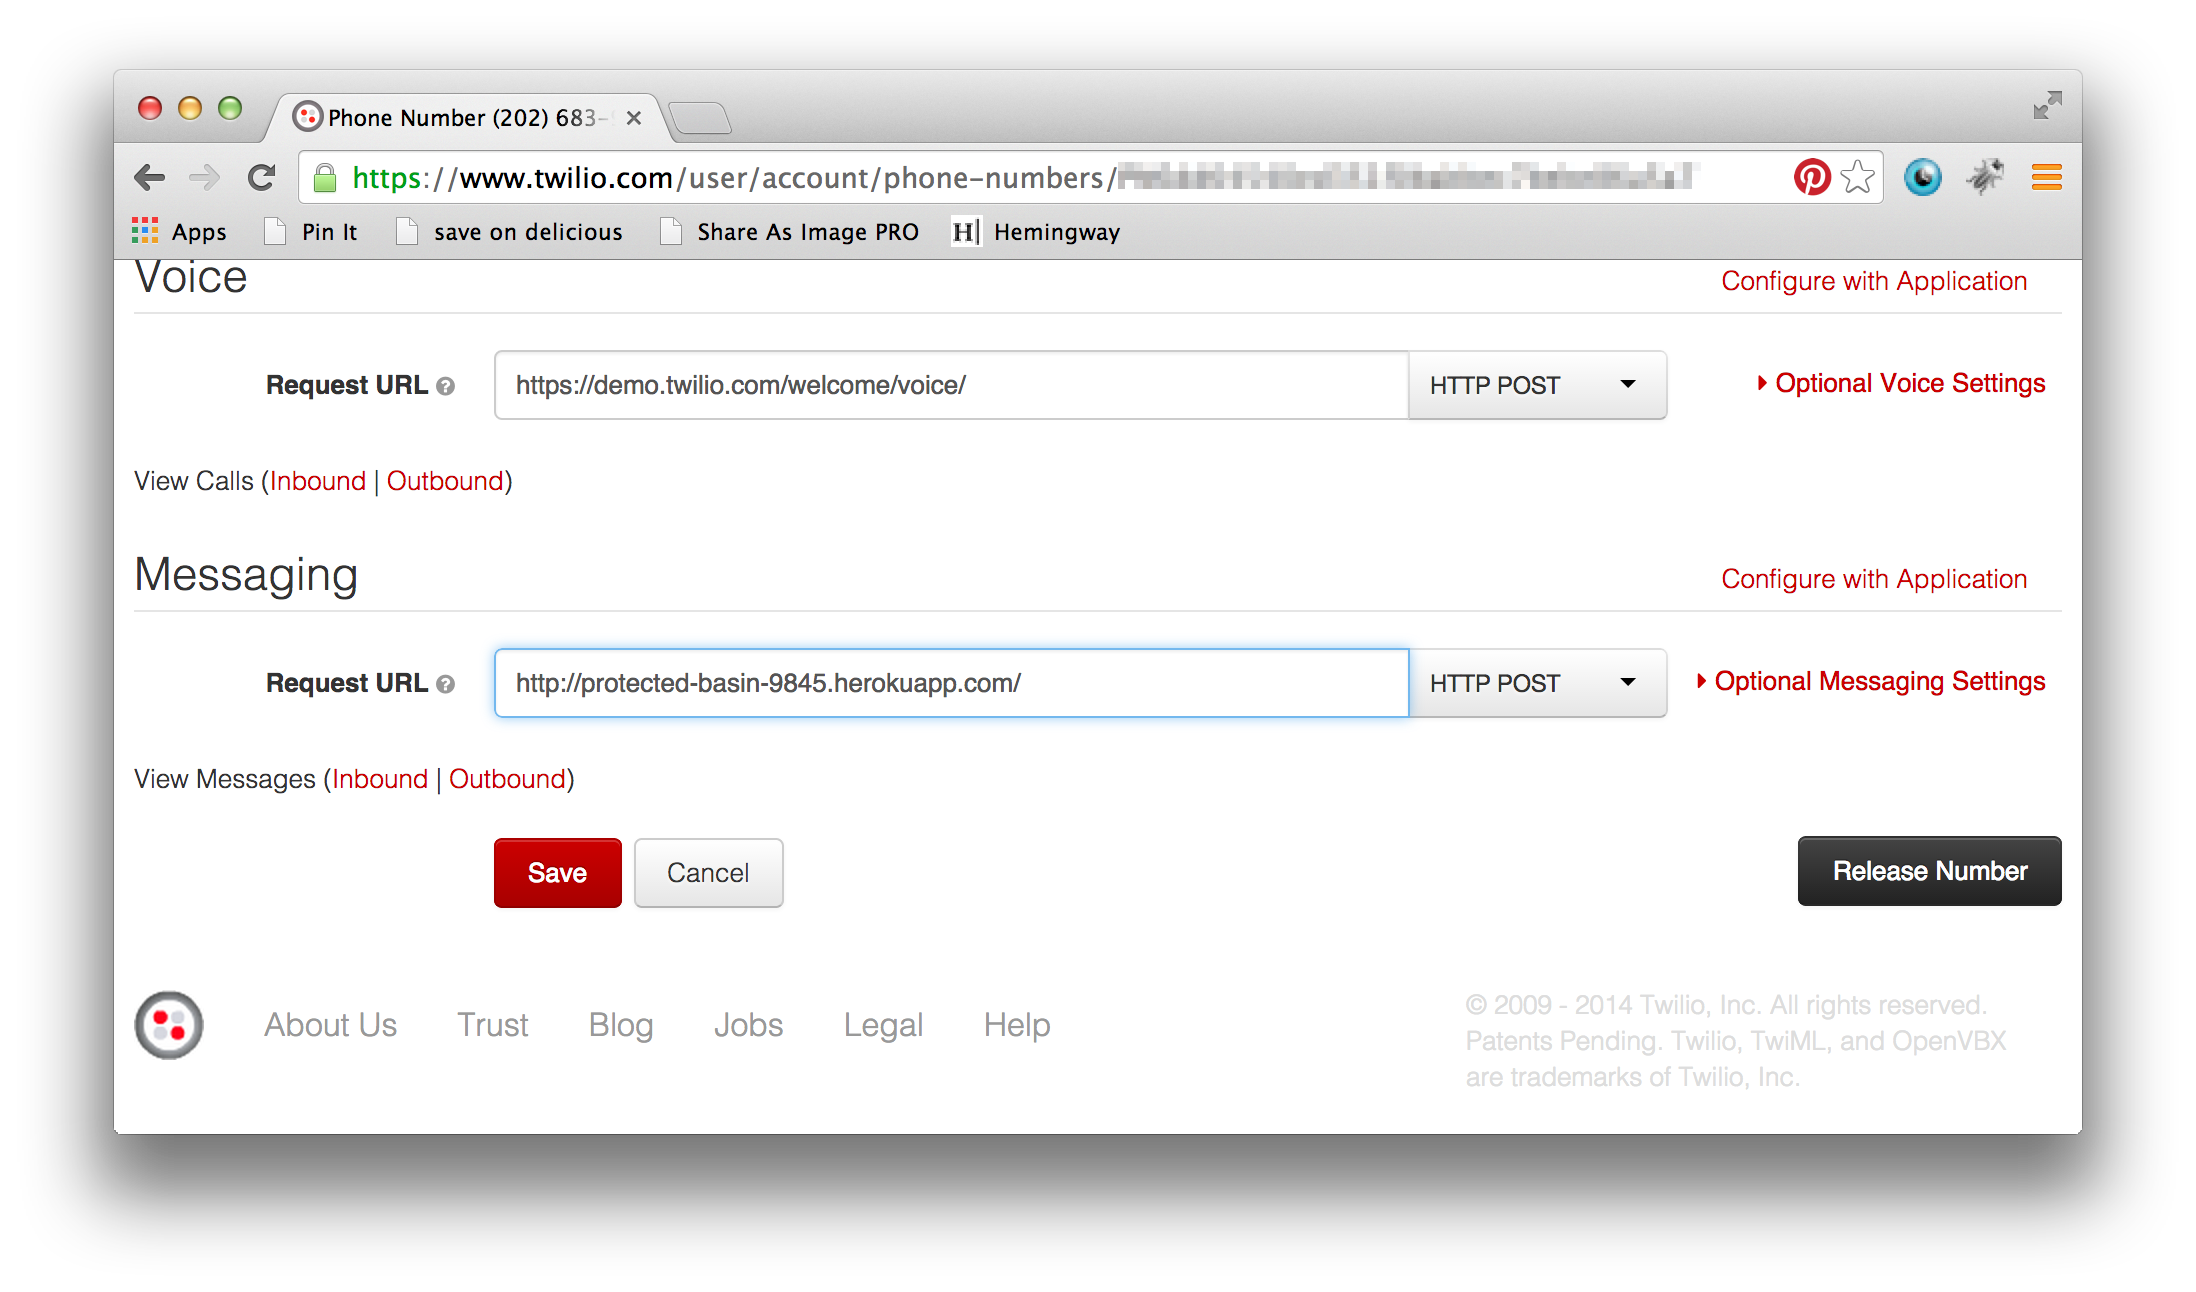Viewport: 2196px width, 1292px height.
Task: View Outbound messages
Action: point(507,779)
